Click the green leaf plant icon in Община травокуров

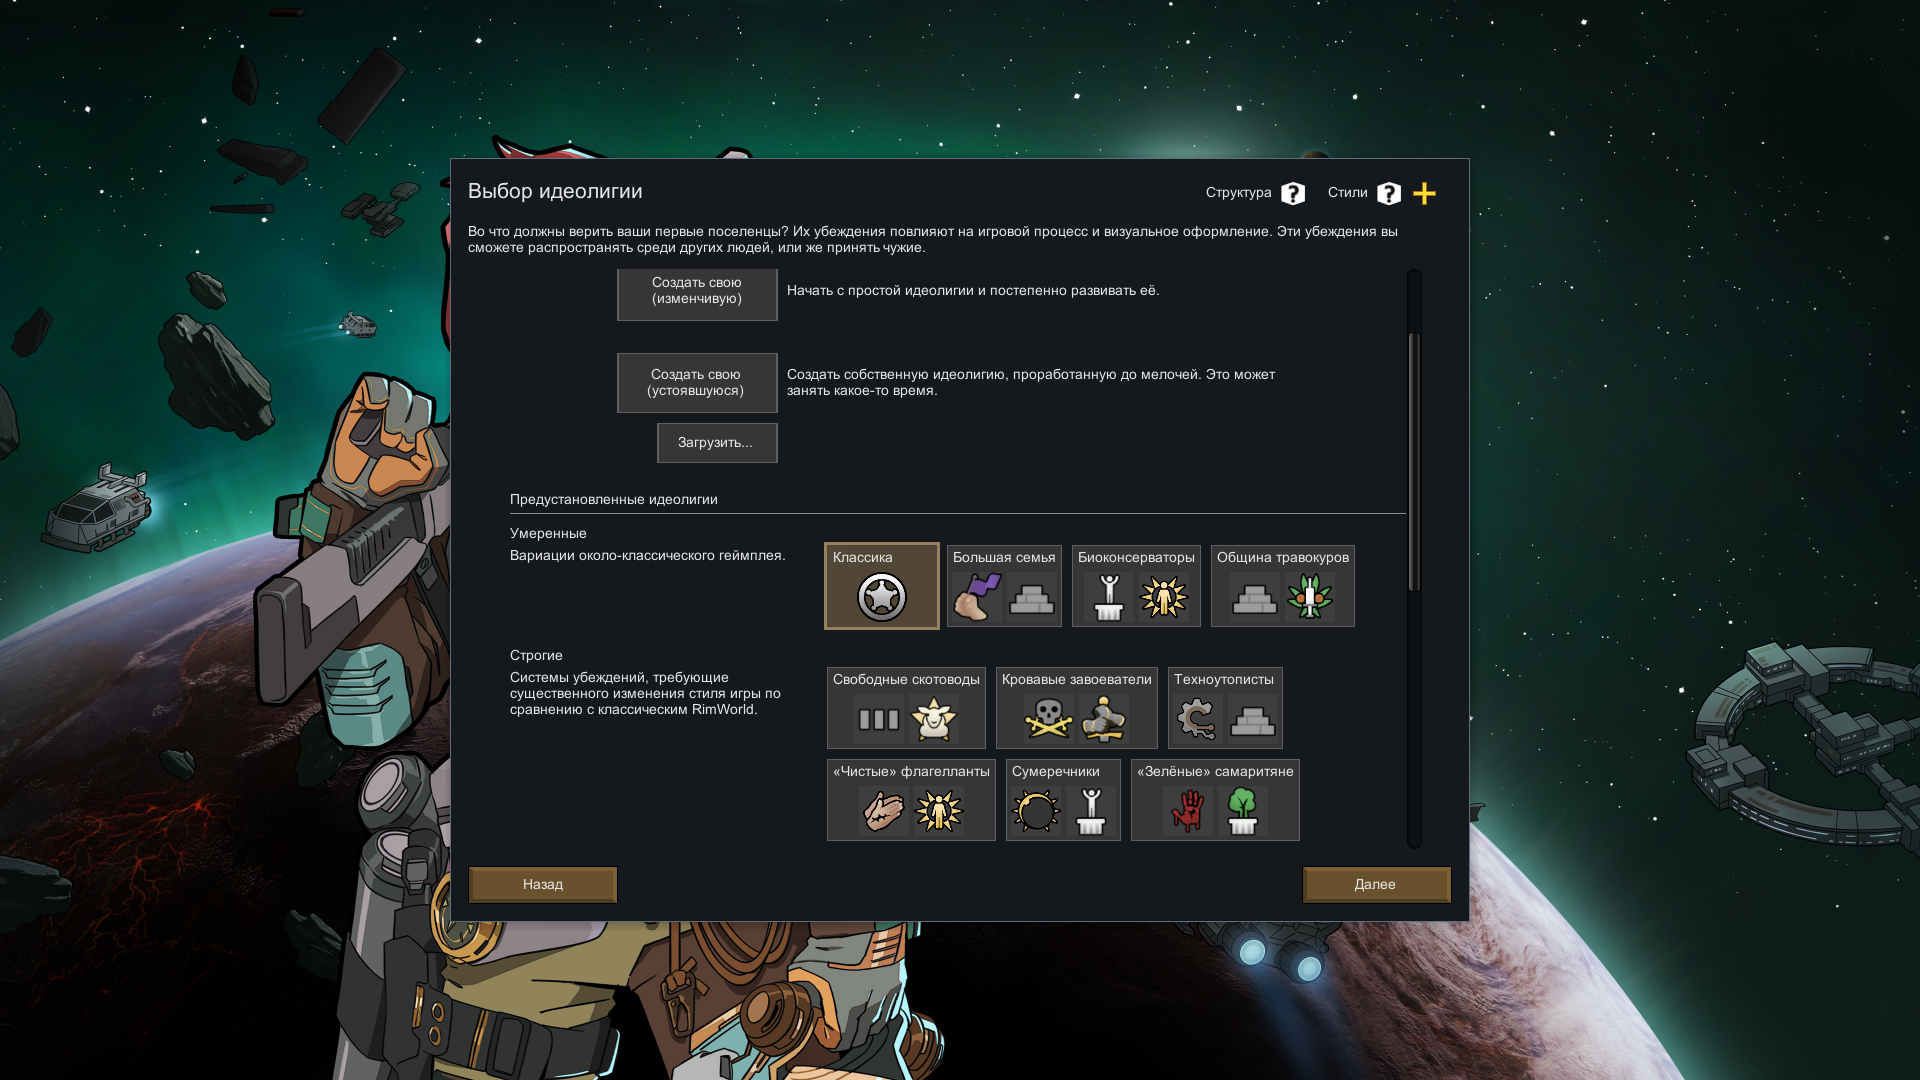click(1310, 597)
